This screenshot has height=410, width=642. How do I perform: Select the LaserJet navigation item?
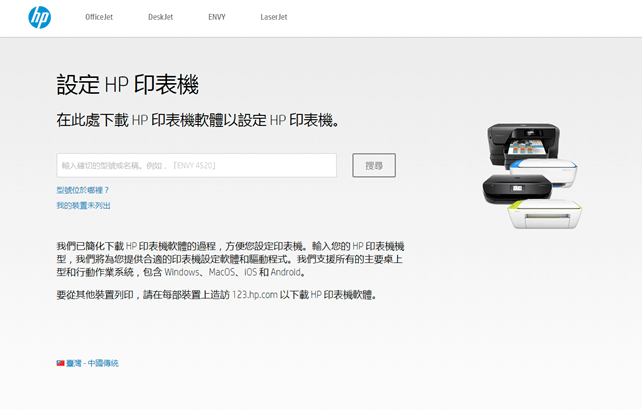coord(274,17)
